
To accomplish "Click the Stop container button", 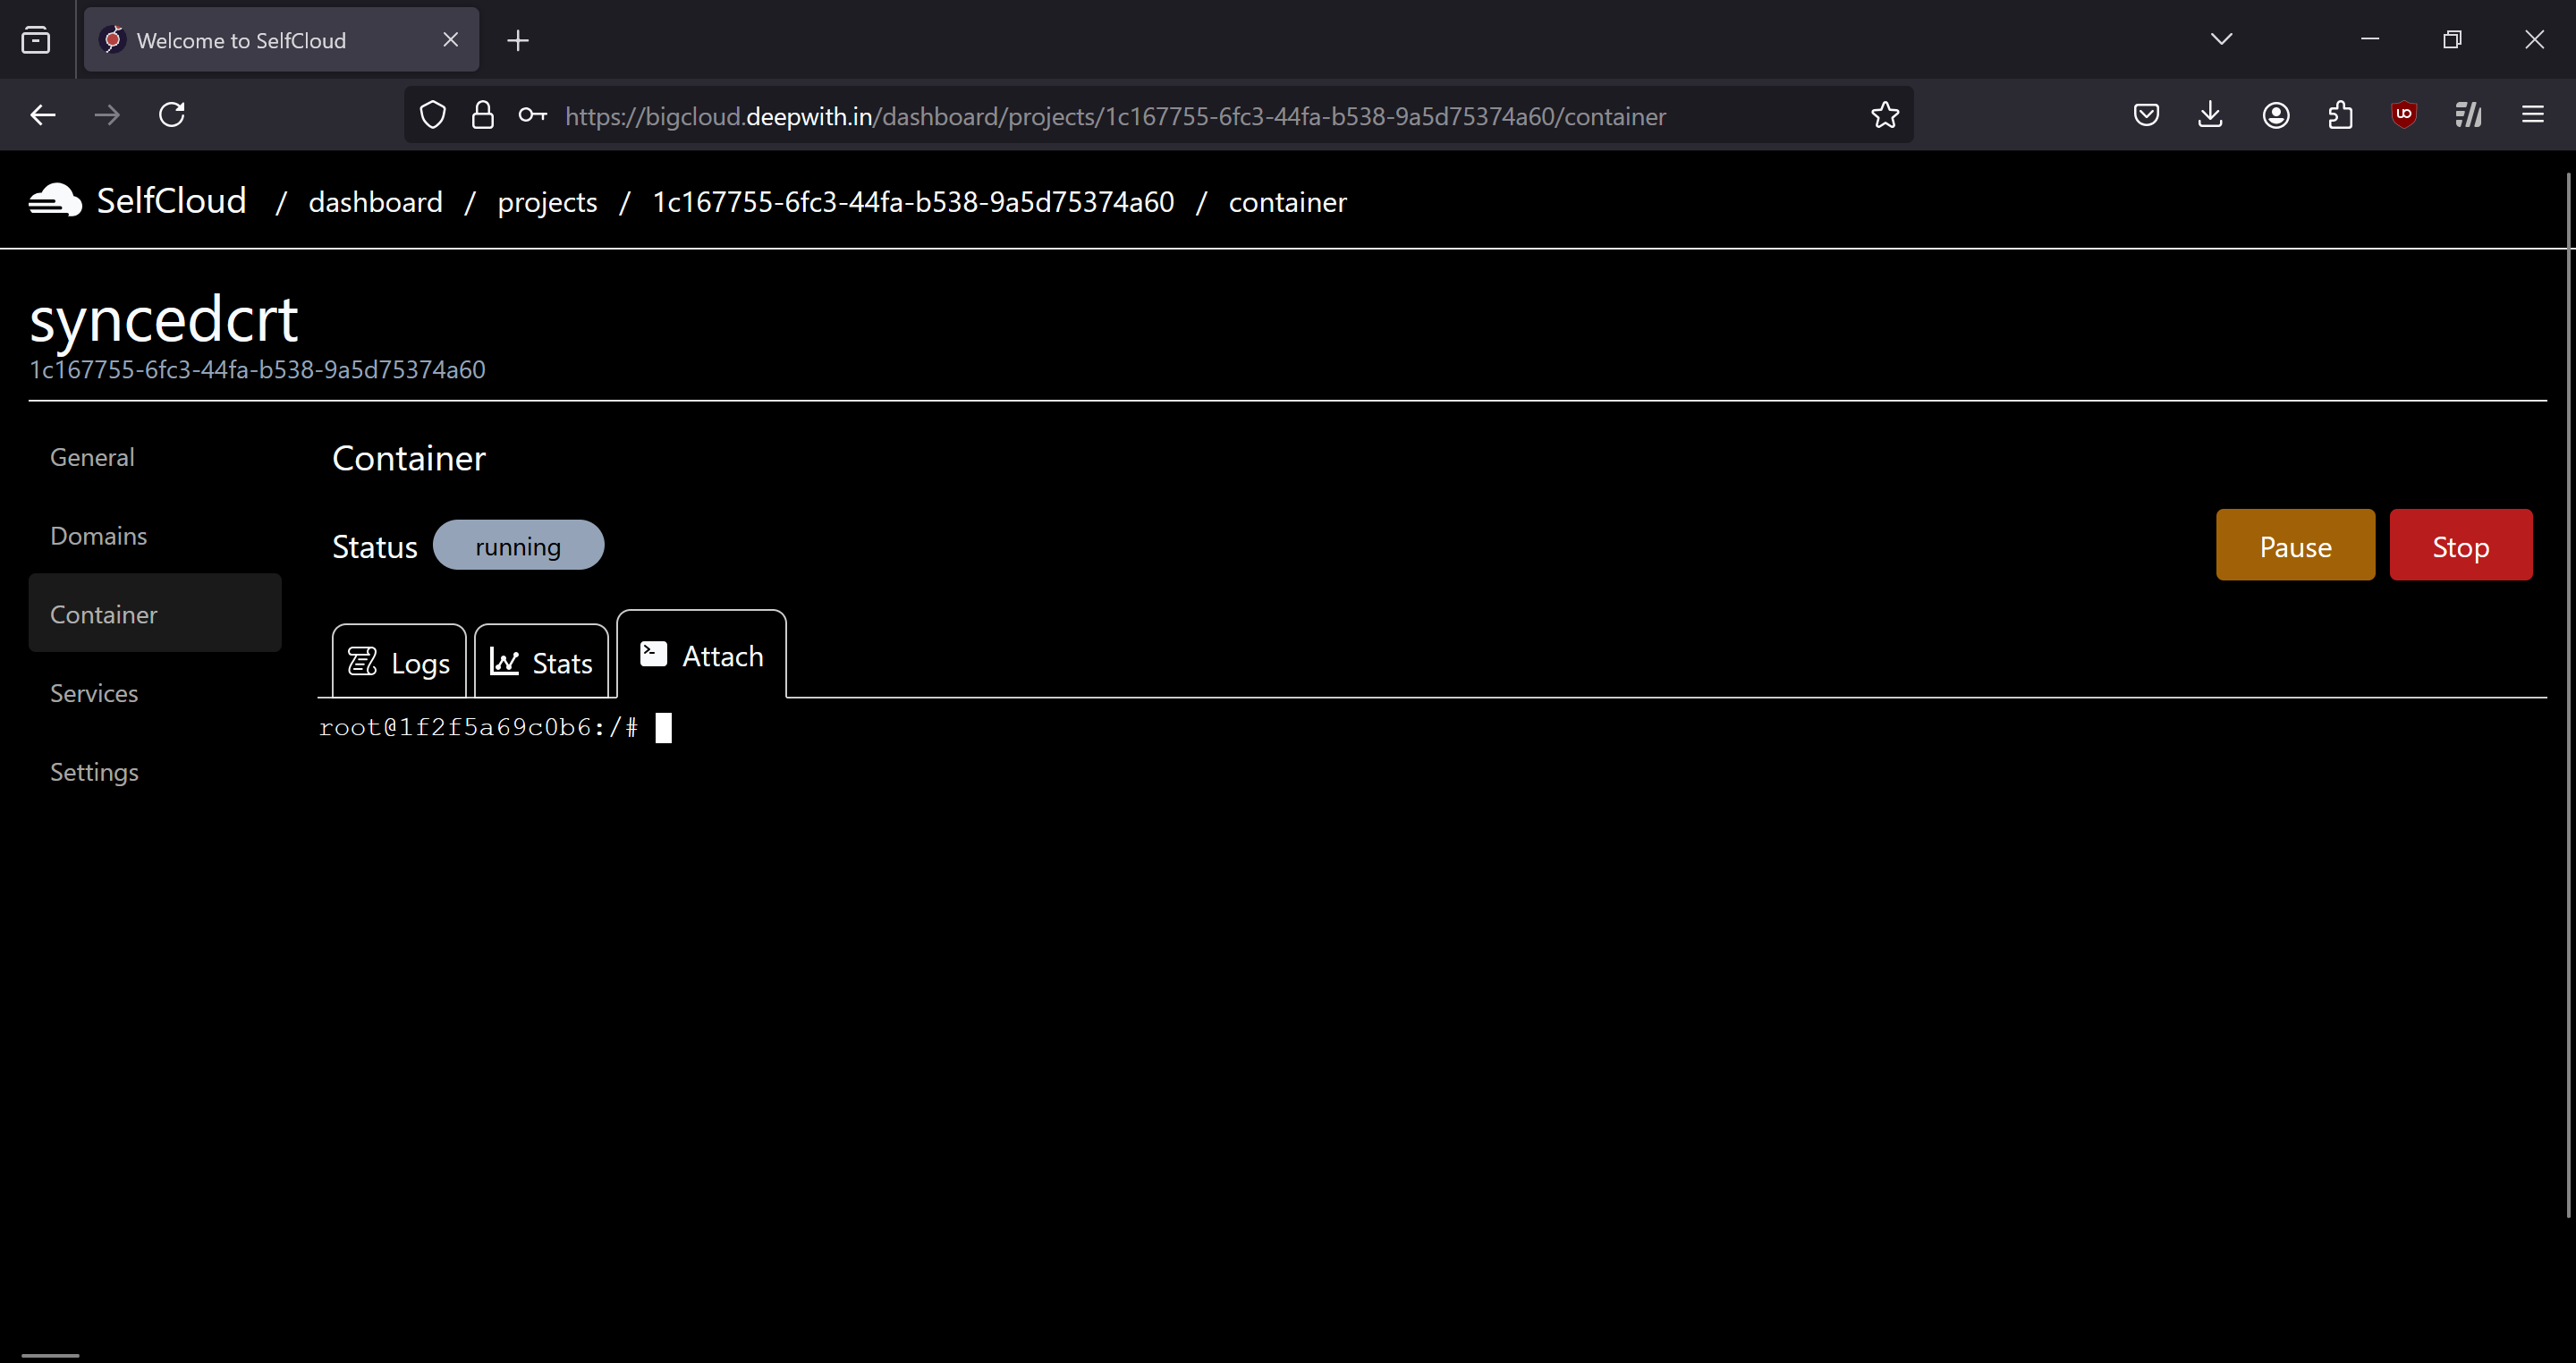I will 2460,546.
